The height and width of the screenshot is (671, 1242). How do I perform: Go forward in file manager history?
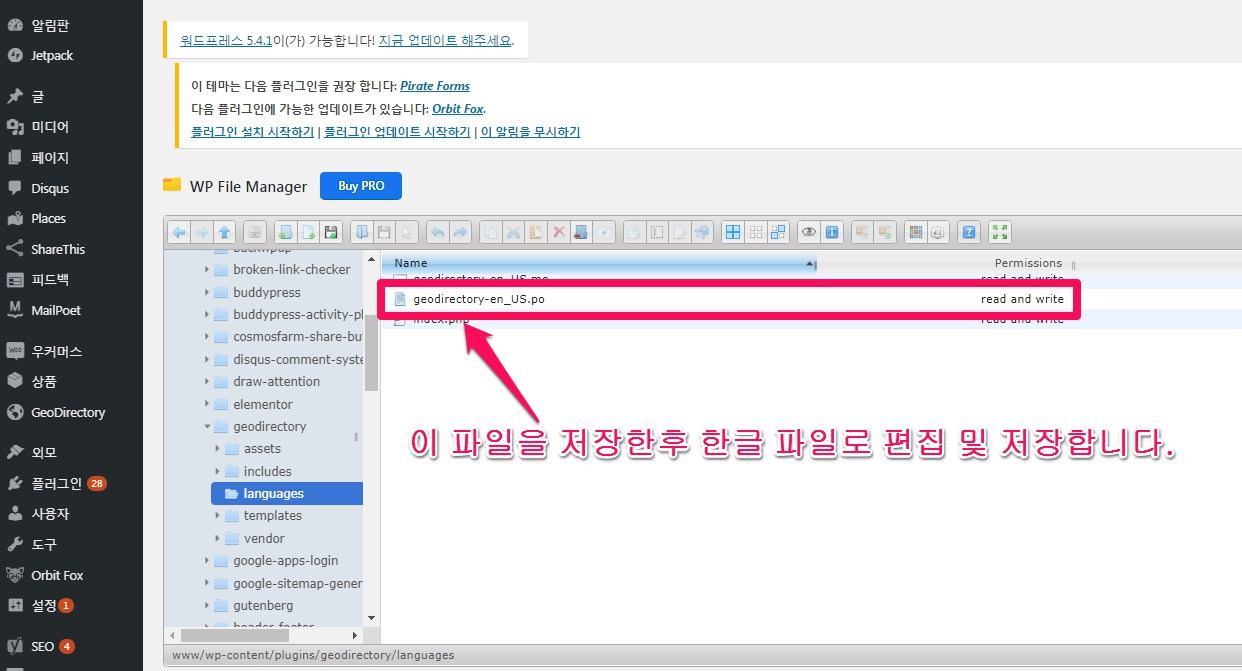pos(202,232)
